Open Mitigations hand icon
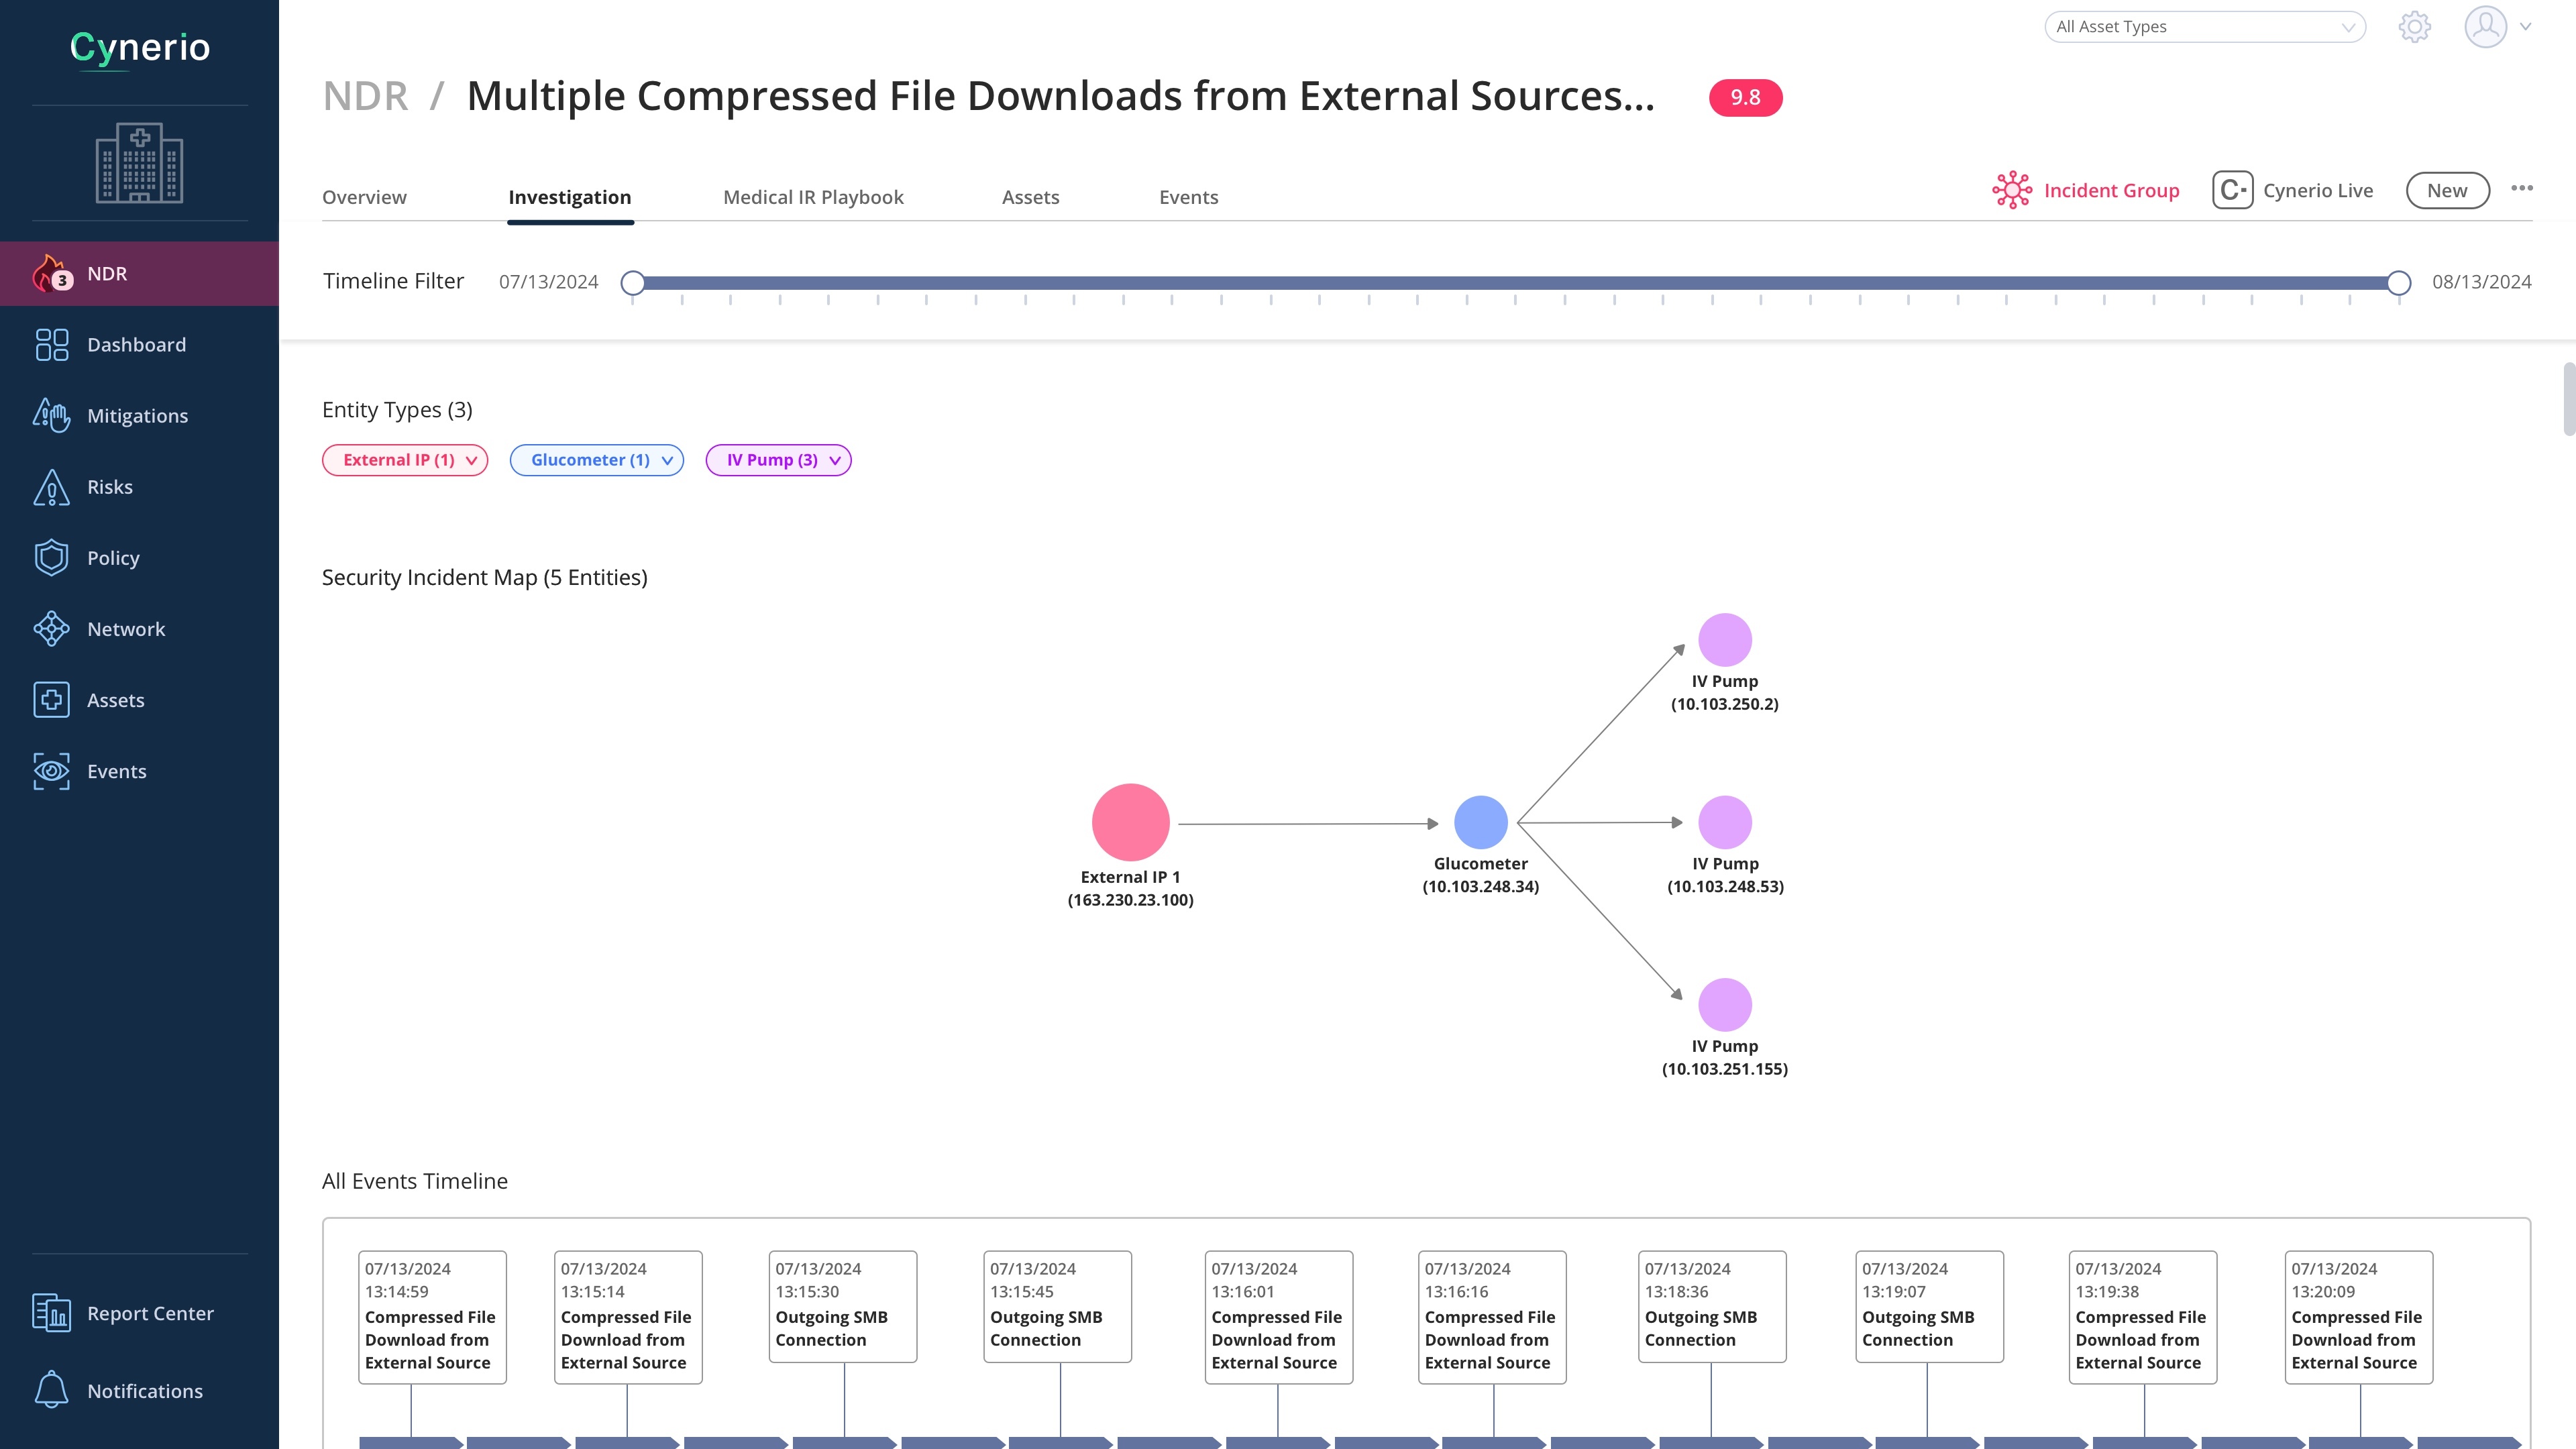The image size is (2576, 1449). 51,416
